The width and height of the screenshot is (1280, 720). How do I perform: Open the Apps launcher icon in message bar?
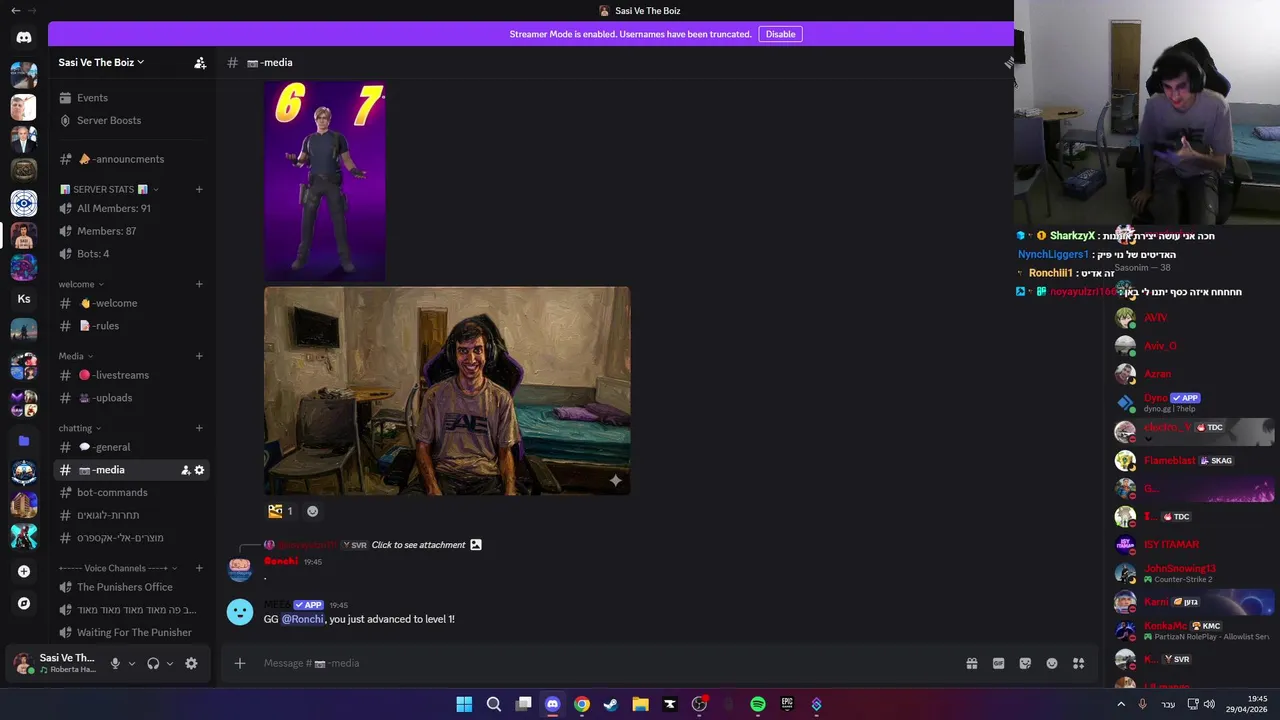pyautogui.click(x=1078, y=663)
